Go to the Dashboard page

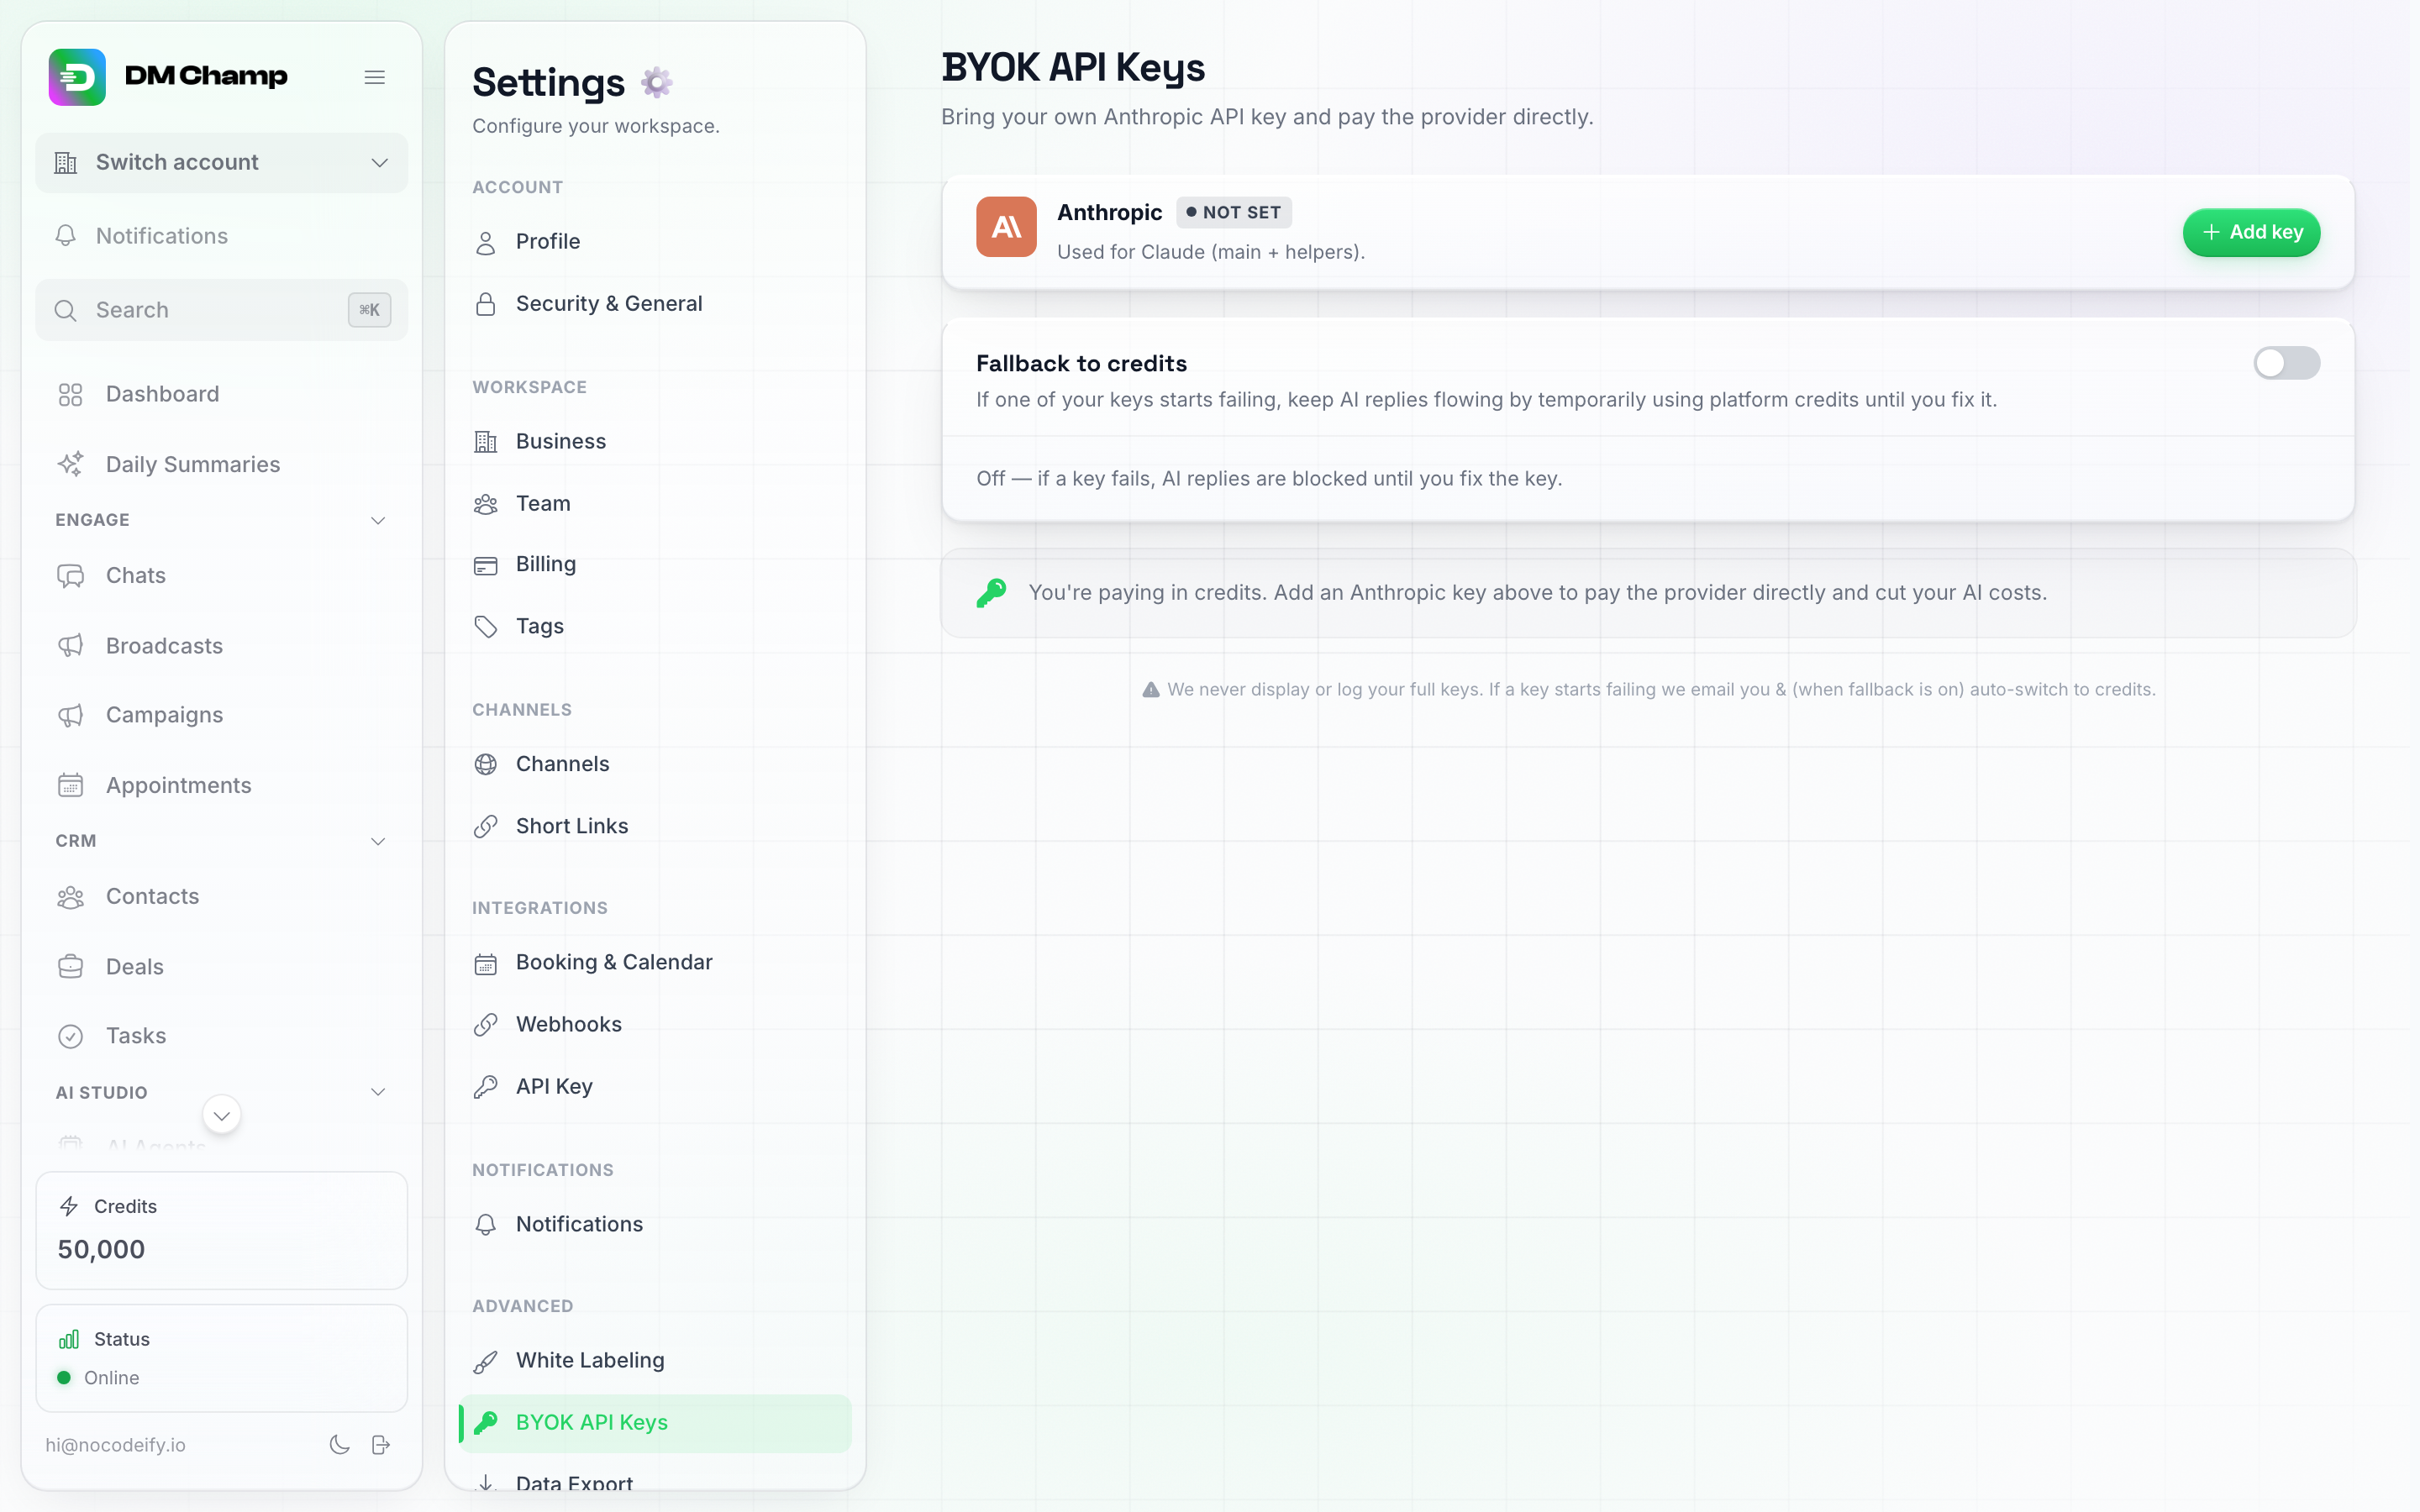click(222, 394)
